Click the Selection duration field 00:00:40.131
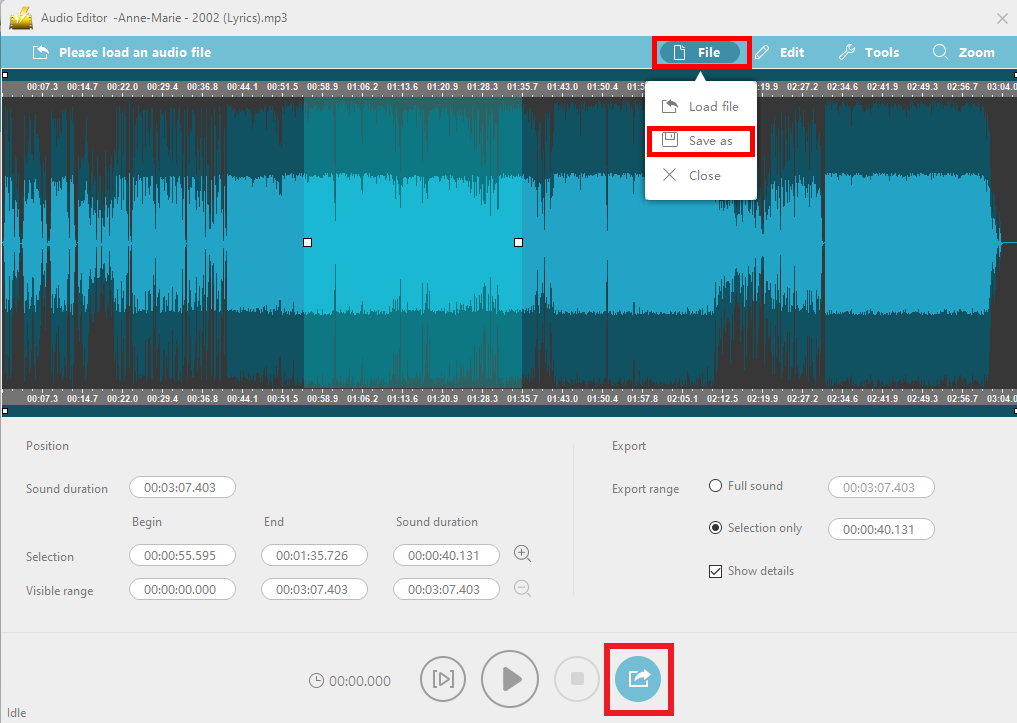Screen dimensions: 1017x723 (x=446, y=556)
